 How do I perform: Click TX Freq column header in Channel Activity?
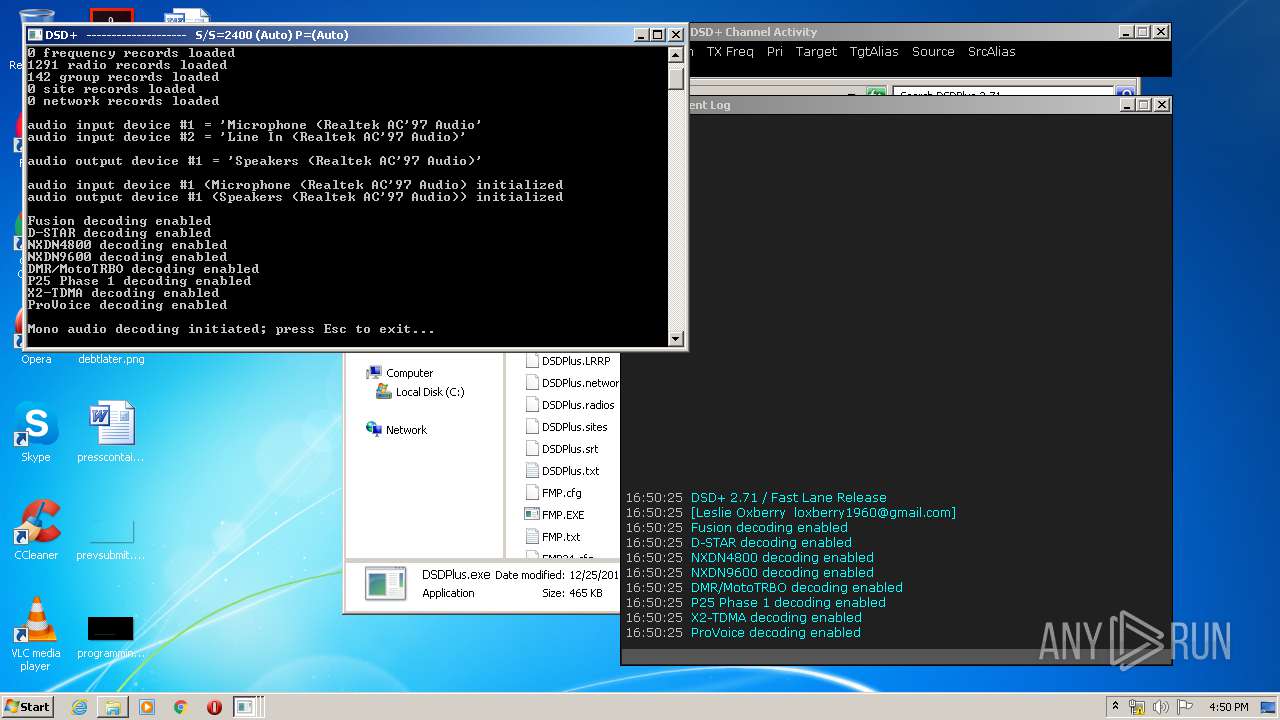point(730,52)
